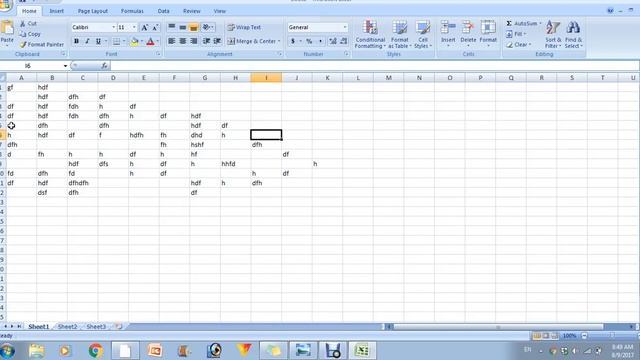Click into the formula bar
The image size is (640, 360).
[x=373, y=66]
